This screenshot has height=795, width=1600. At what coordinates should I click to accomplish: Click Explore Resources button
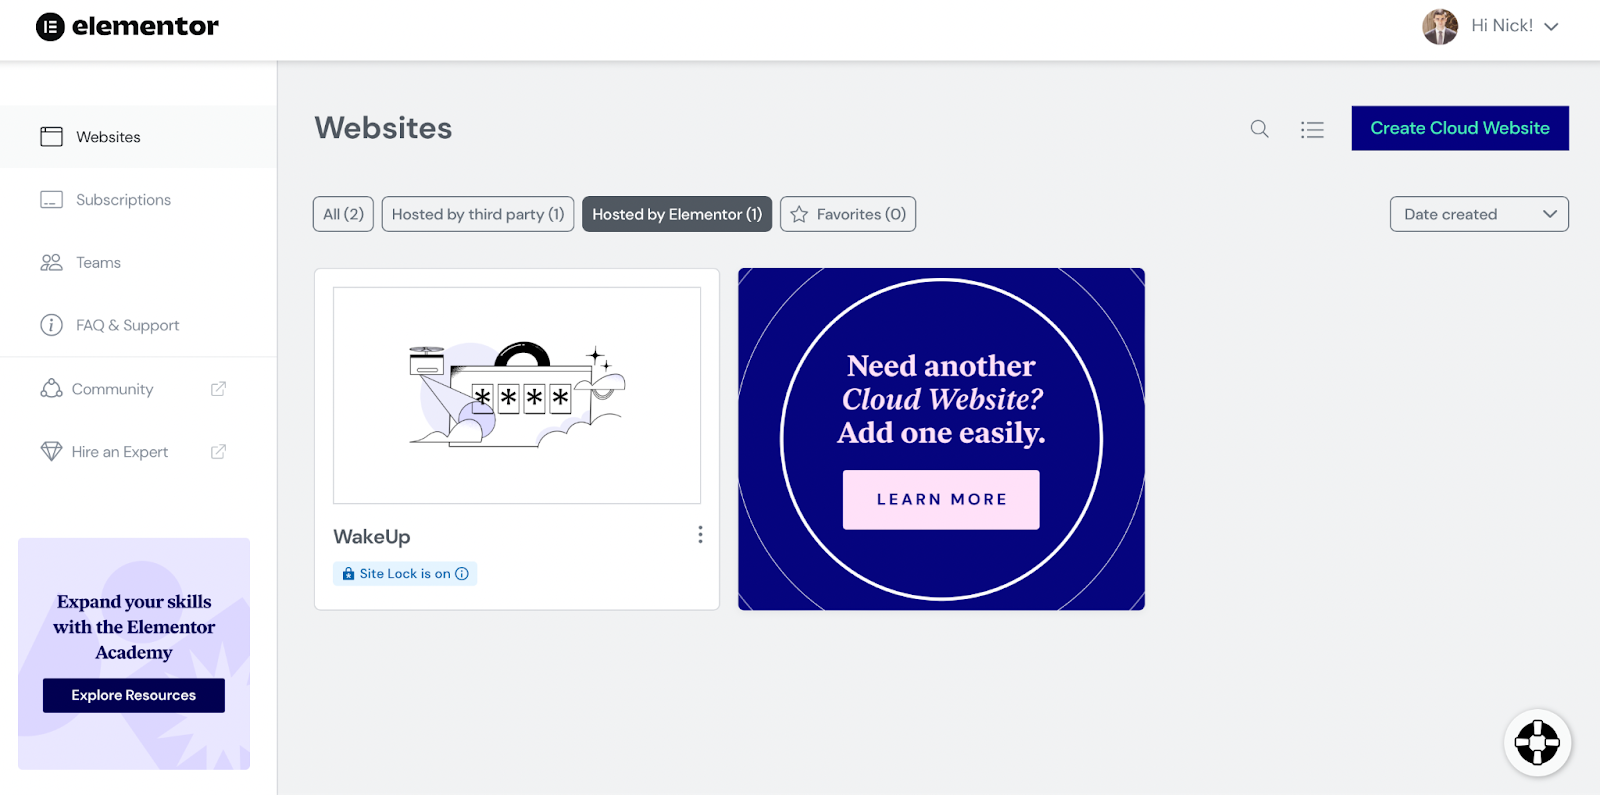tap(134, 695)
